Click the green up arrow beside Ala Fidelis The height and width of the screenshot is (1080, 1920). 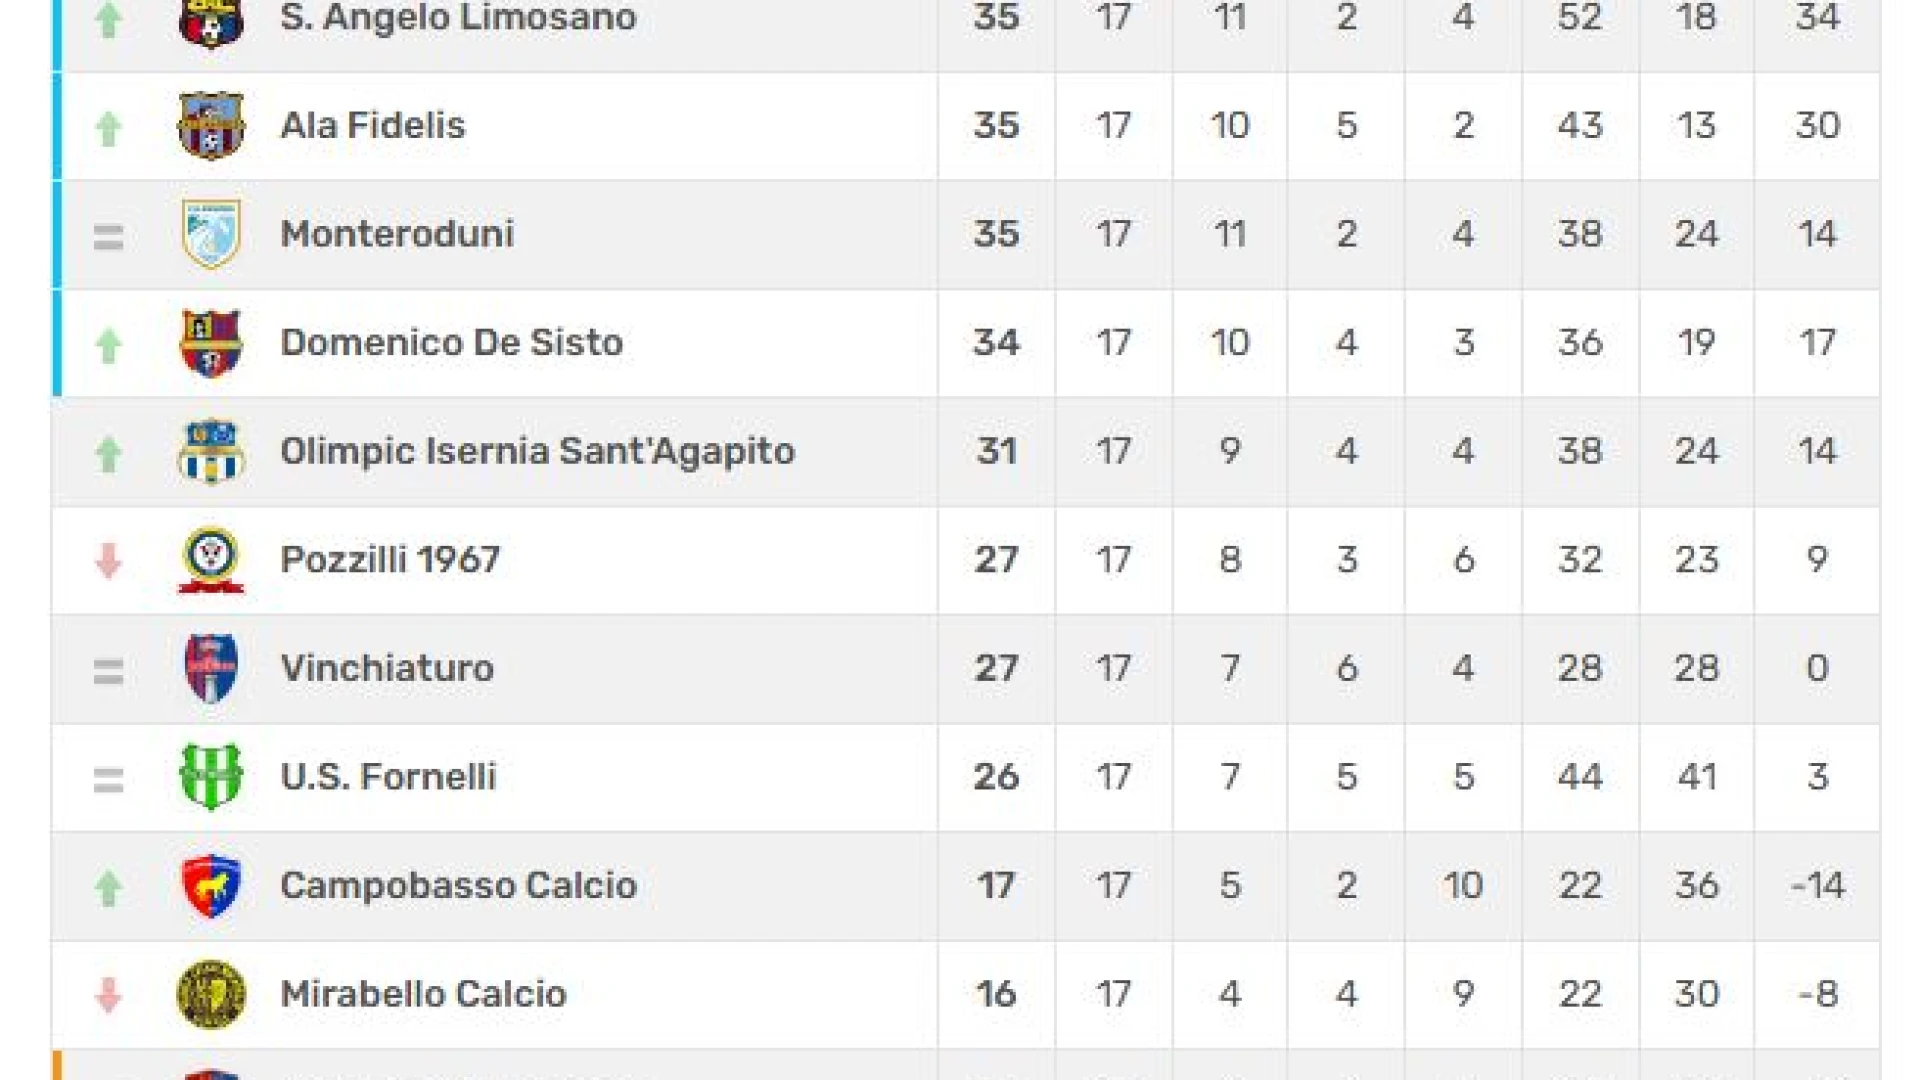tap(108, 128)
